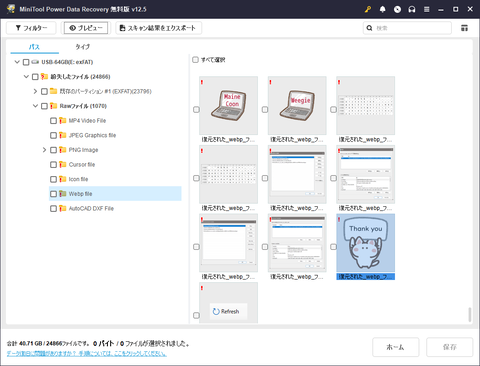Toggle the view layout icon beside search
Image resolution: width=480 pixels, height=366 pixels.
[464, 28]
